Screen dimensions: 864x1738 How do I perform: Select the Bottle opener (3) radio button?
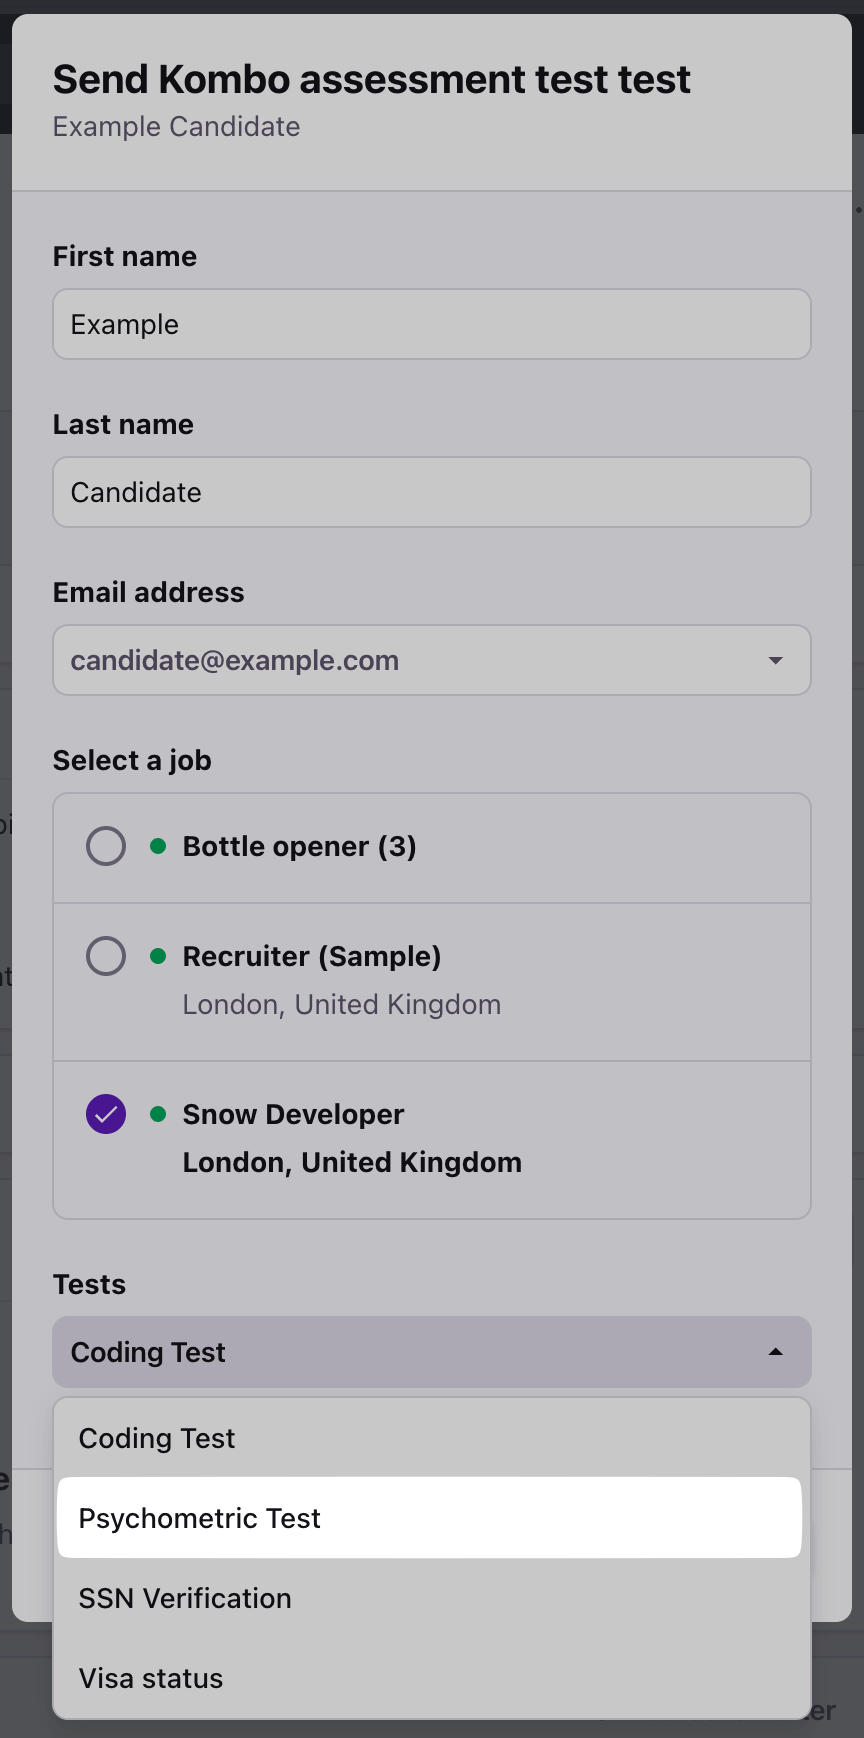pos(106,846)
